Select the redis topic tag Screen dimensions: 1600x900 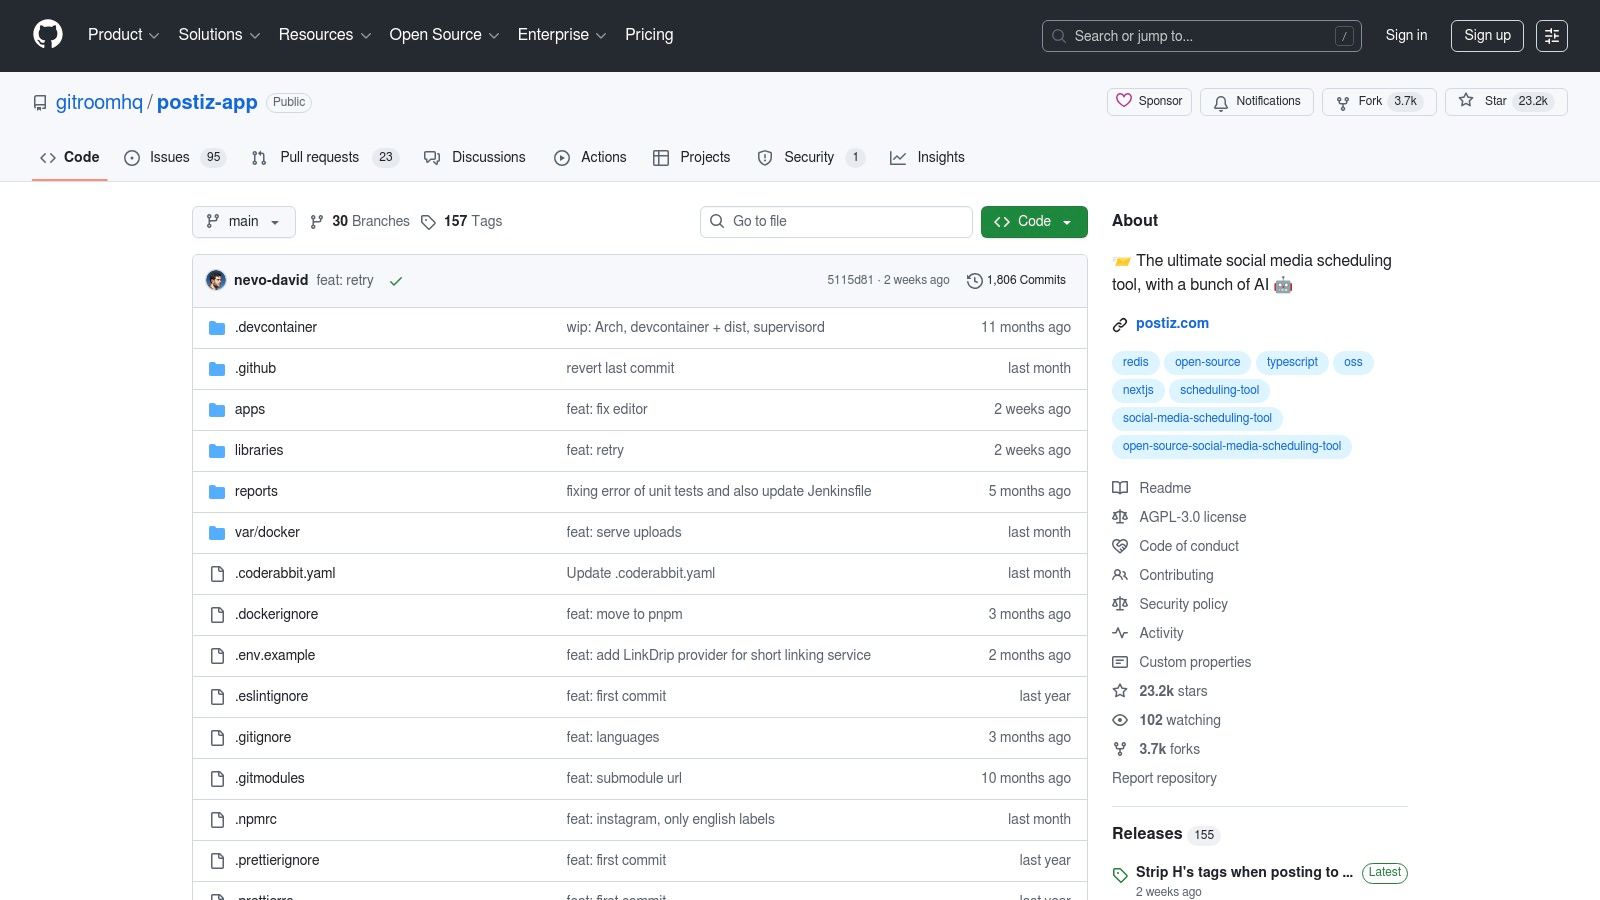click(x=1135, y=363)
